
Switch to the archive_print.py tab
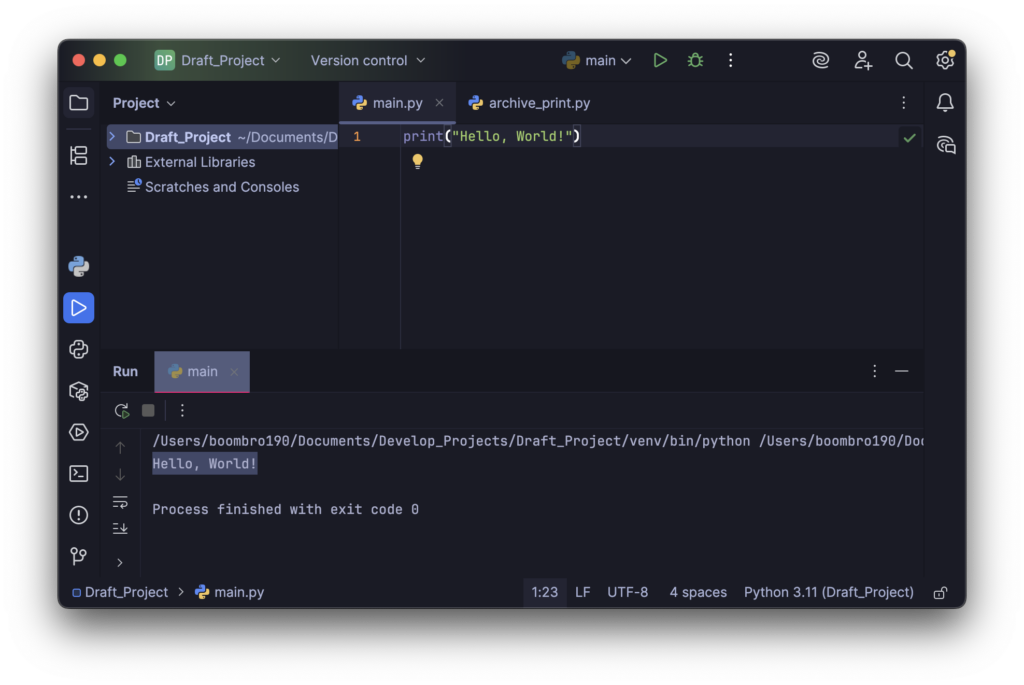pyautogui.click(x=528, y=103)
